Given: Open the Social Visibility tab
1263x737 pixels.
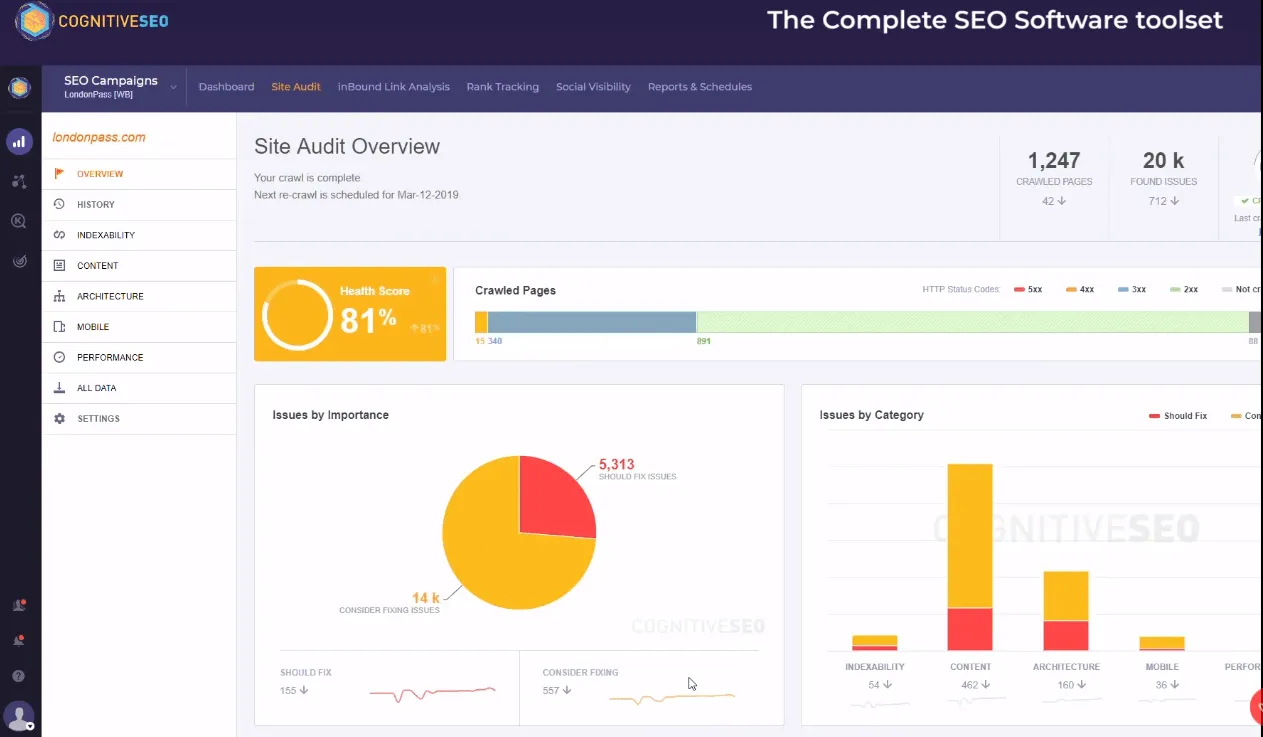Looking at the screenshot, I should (x=593, y=87).
